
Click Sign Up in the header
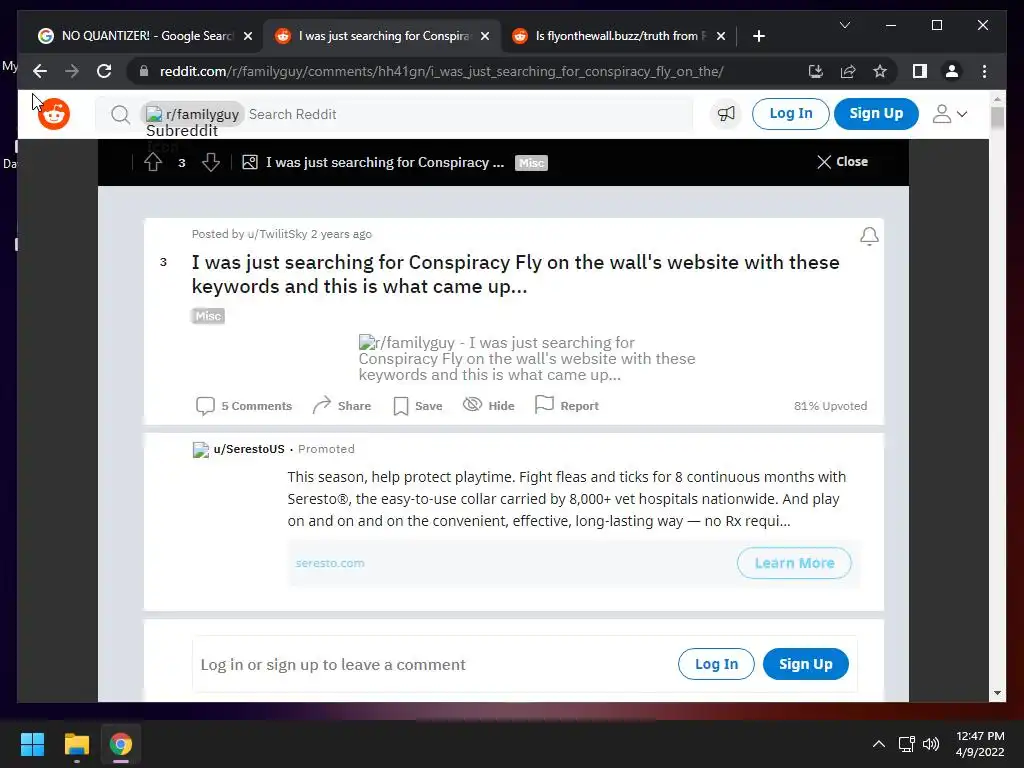[x=876, y=114]
